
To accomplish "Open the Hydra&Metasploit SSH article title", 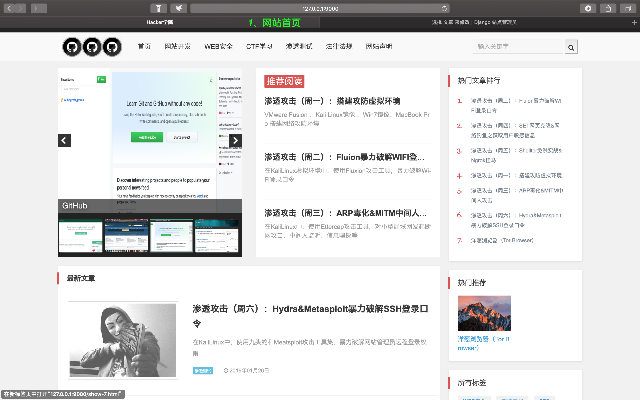I will 311,316.
